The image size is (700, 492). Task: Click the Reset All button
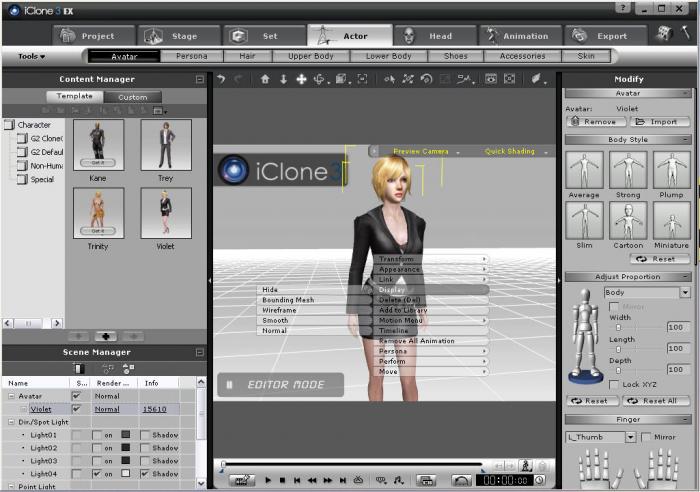click(656, 401)
